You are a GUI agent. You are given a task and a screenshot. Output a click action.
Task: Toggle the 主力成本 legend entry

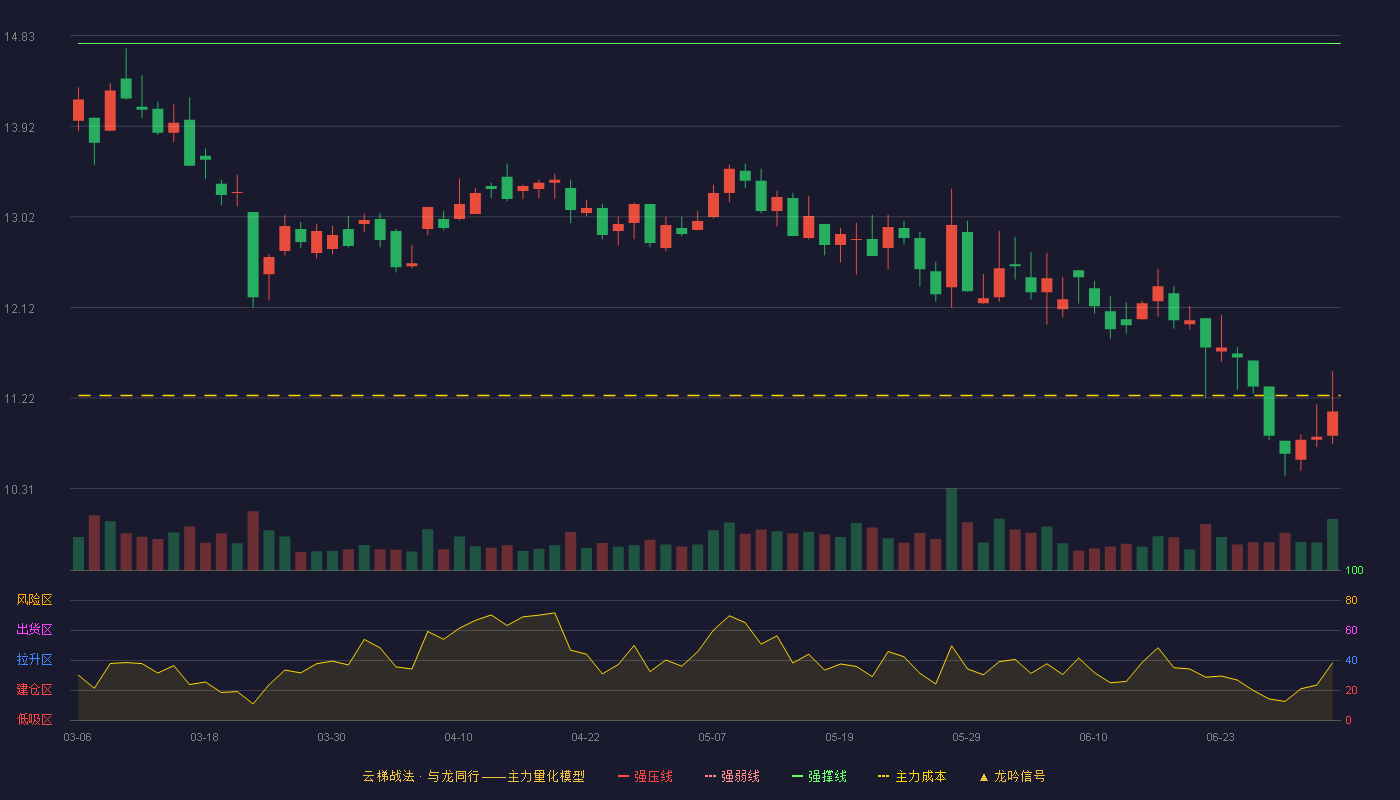(x=912, y=776)
